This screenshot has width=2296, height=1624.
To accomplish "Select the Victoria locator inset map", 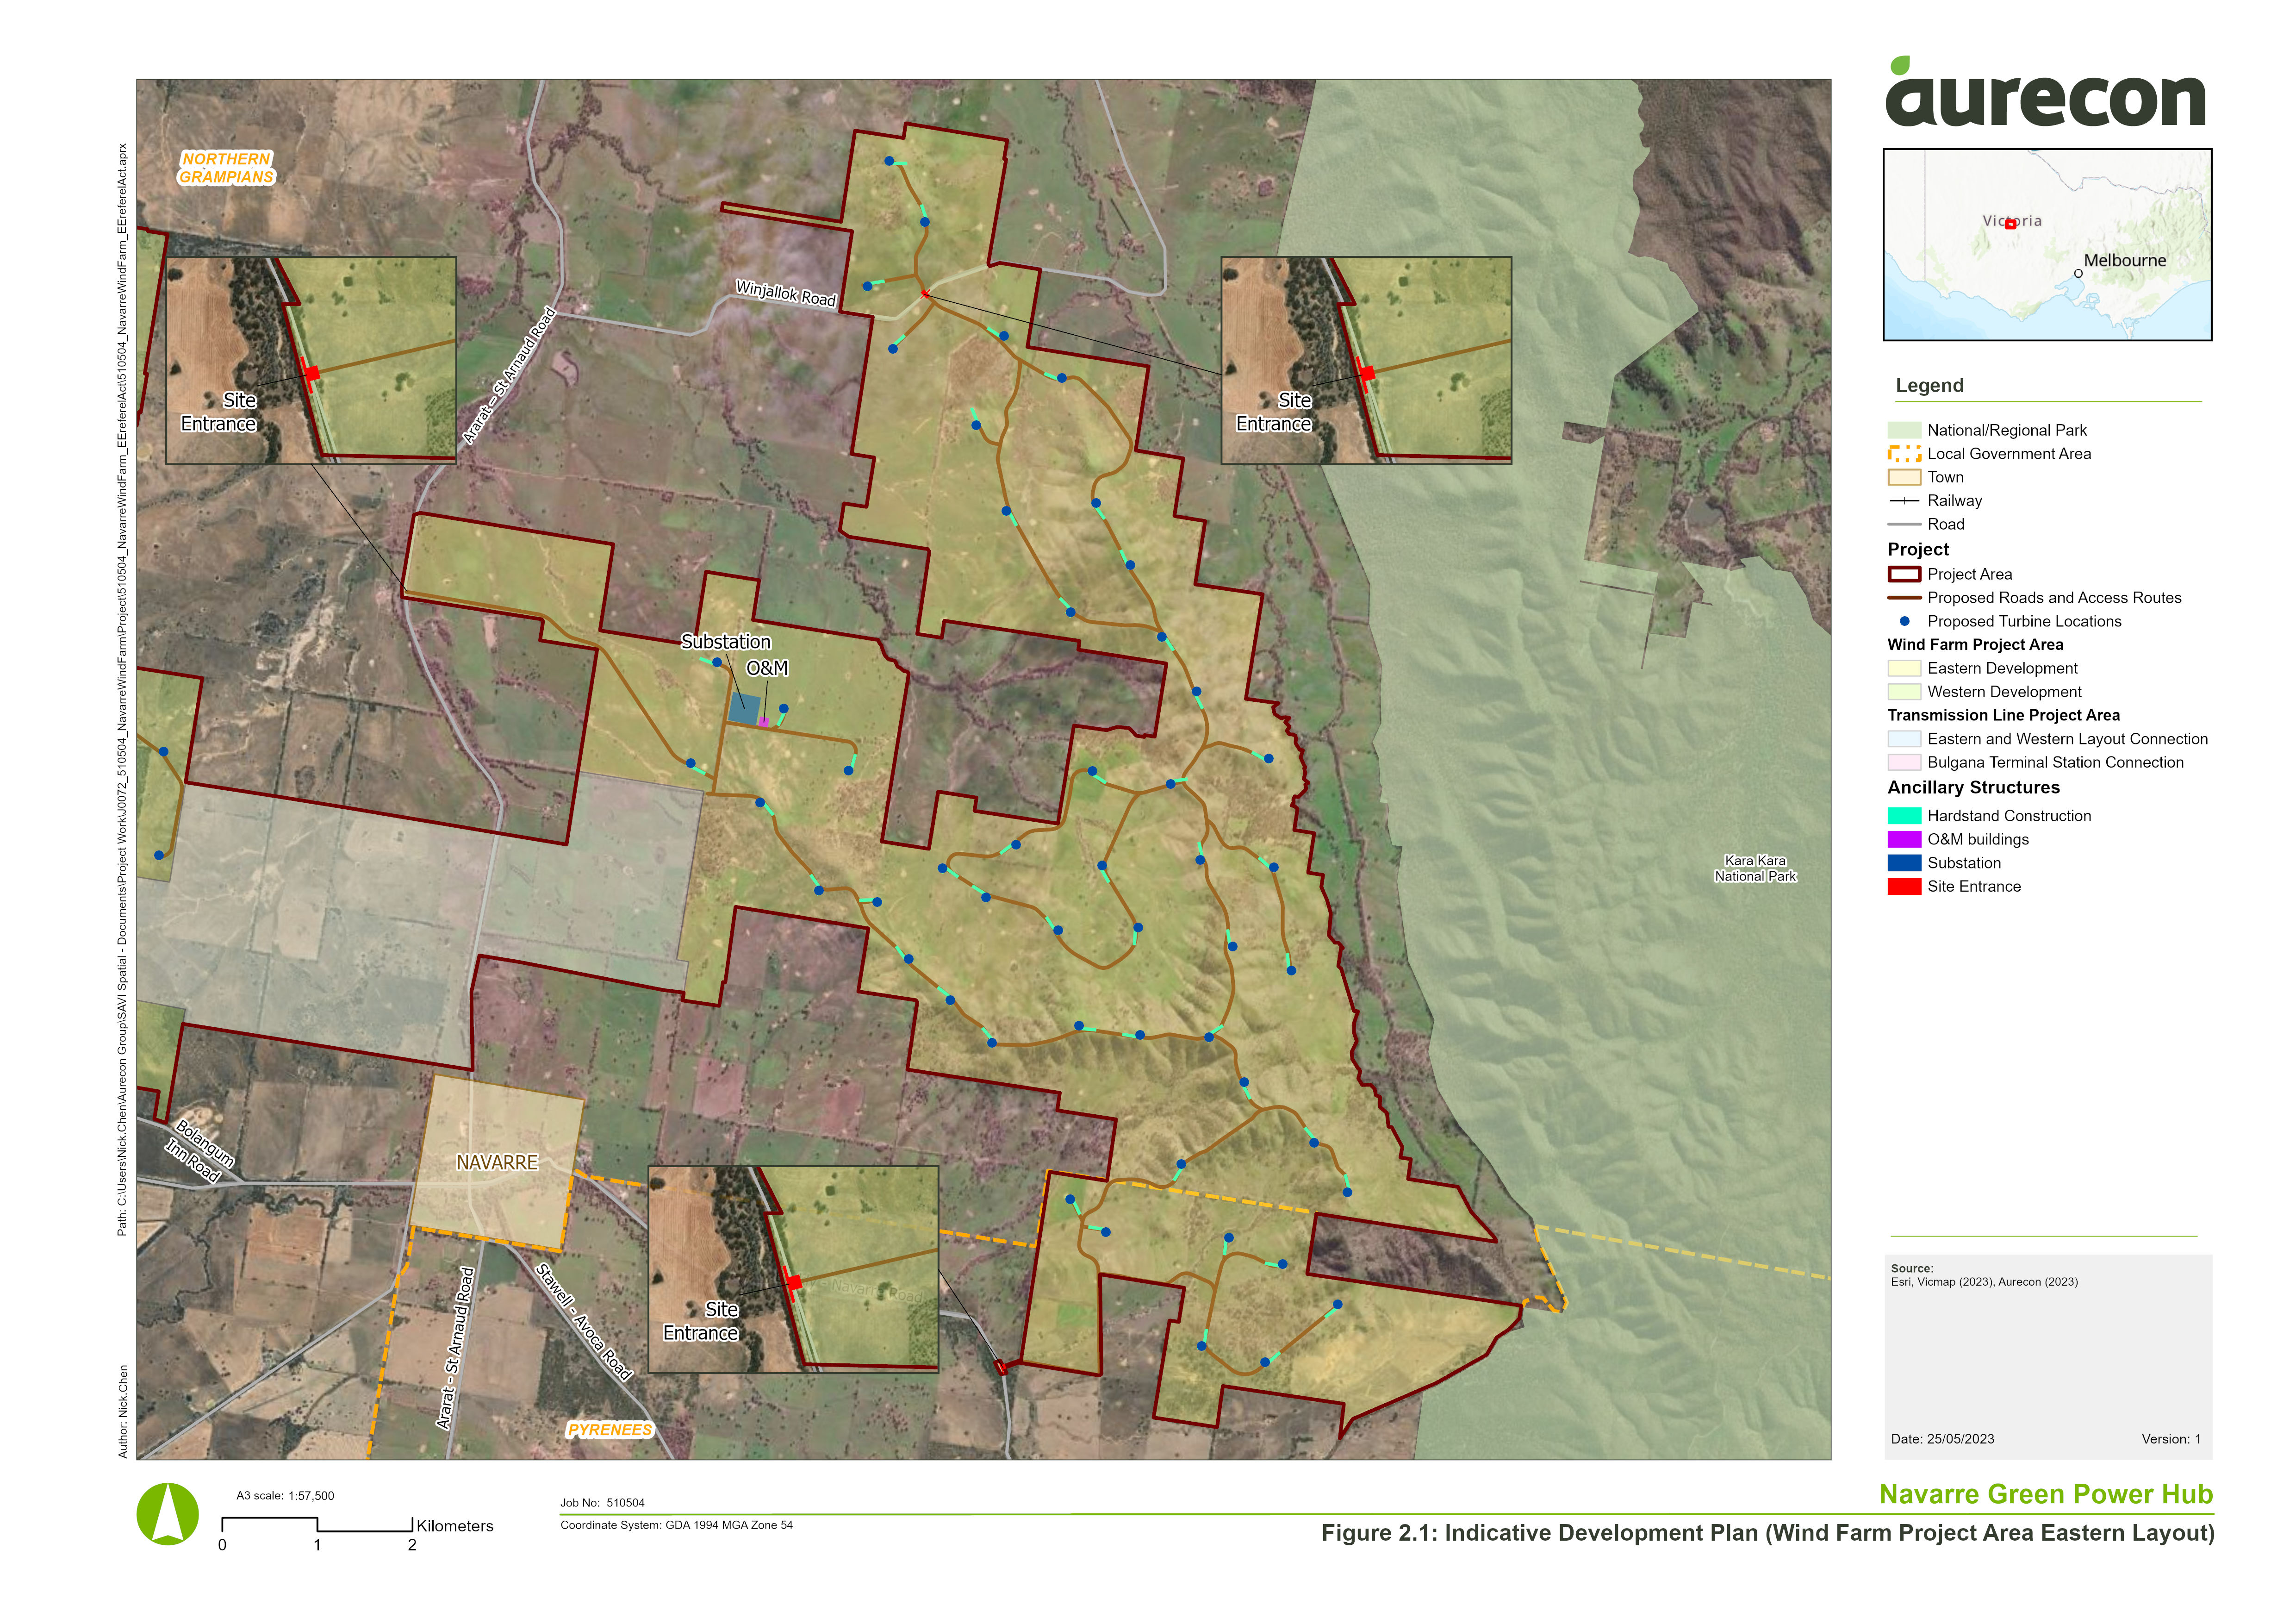I will (2047, 245).
